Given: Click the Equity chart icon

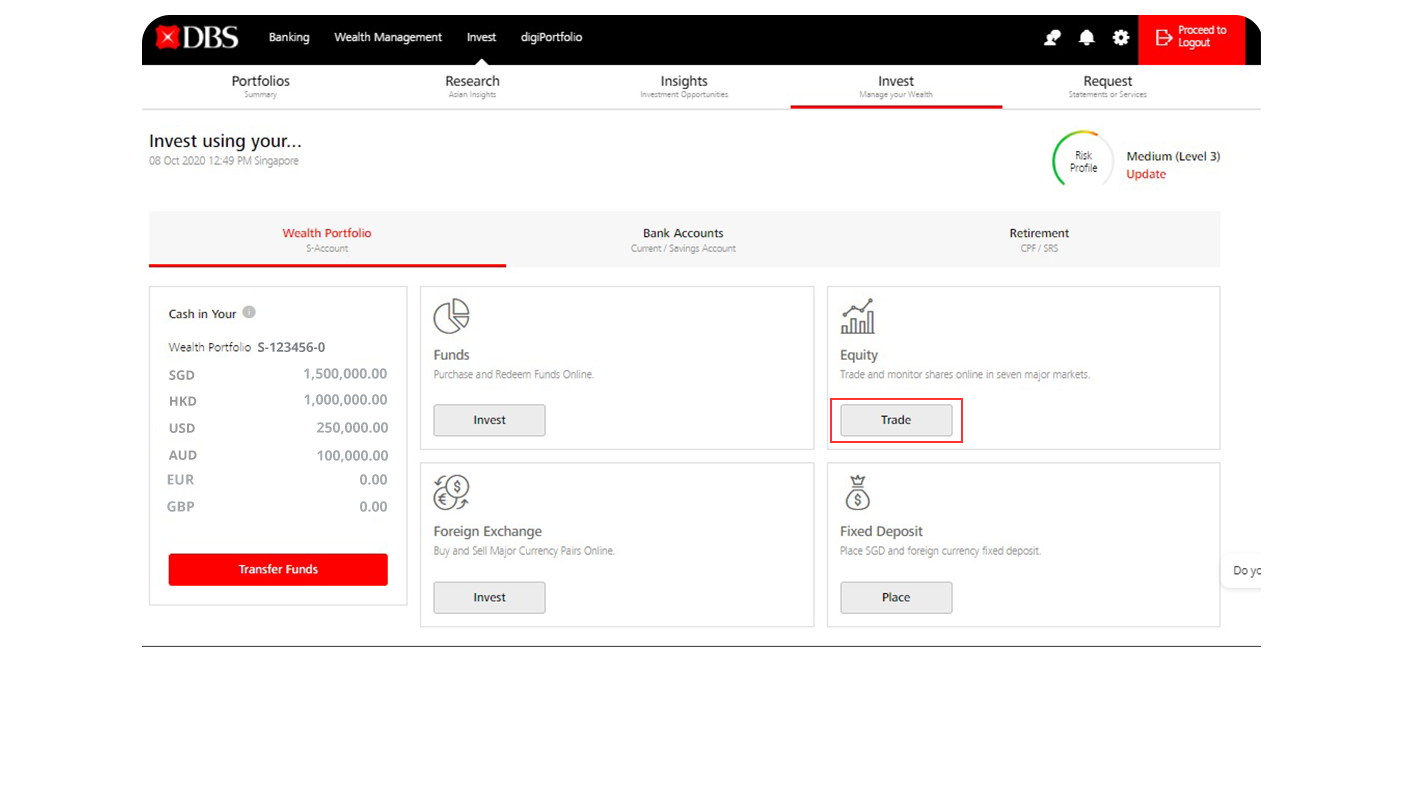Looking at the screenshot, I should click(x=858, y=316).
